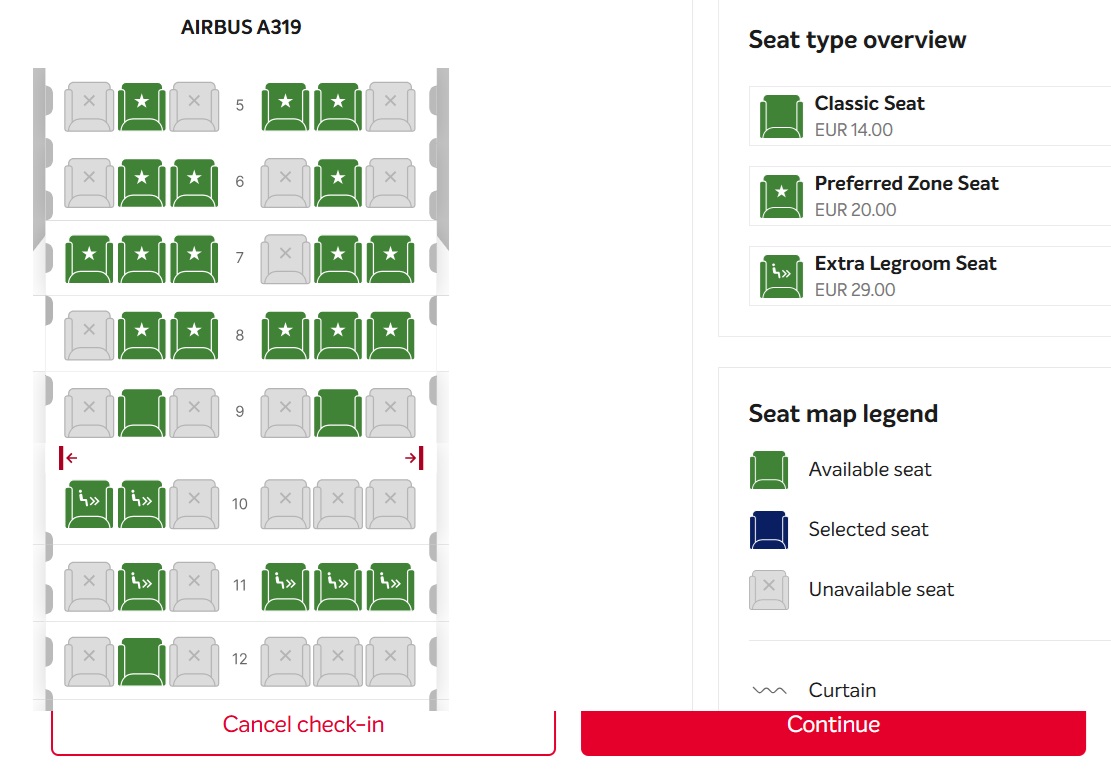Choose the extra legroom window seat on row 10's left side
The image size is (1111, 770).
point(89,504)
